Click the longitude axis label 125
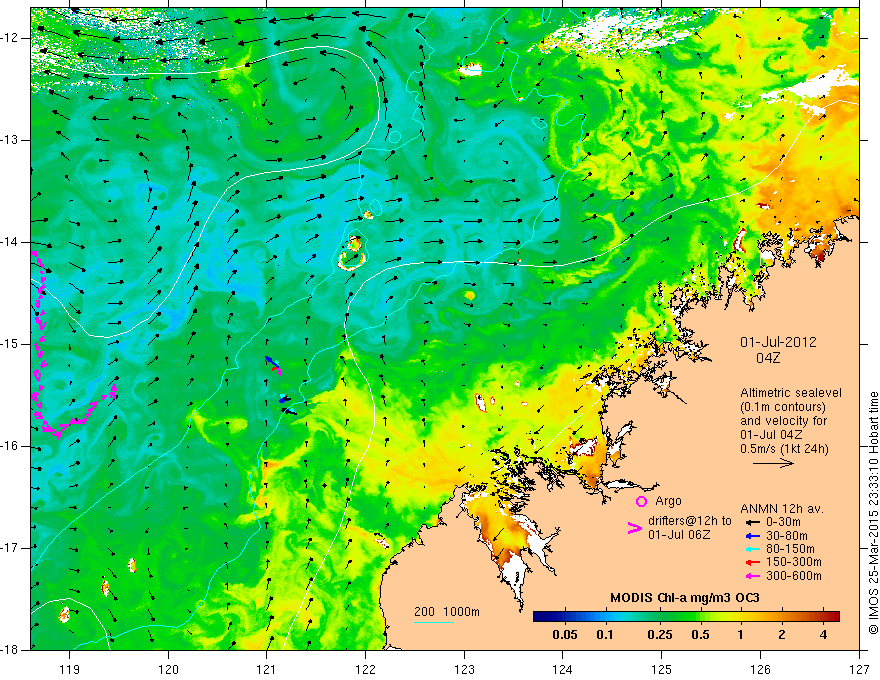Image resolution: width=880 pixels, height=680 pixels. click(x=662, y=670)
